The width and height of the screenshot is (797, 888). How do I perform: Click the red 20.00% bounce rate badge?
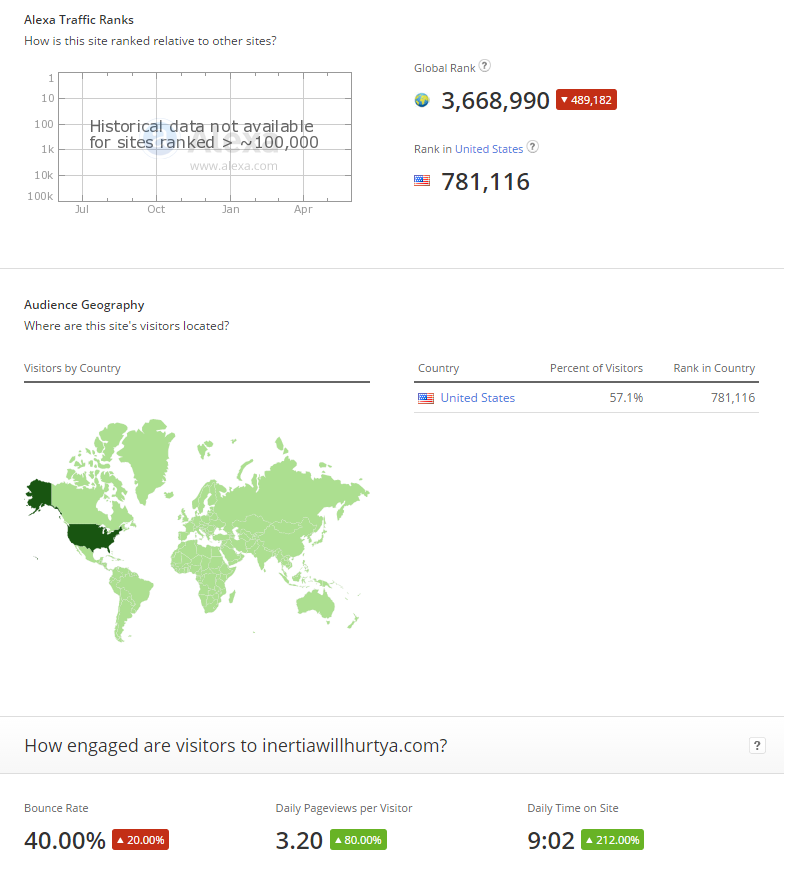pyautogui.click(x=140, y=840)
